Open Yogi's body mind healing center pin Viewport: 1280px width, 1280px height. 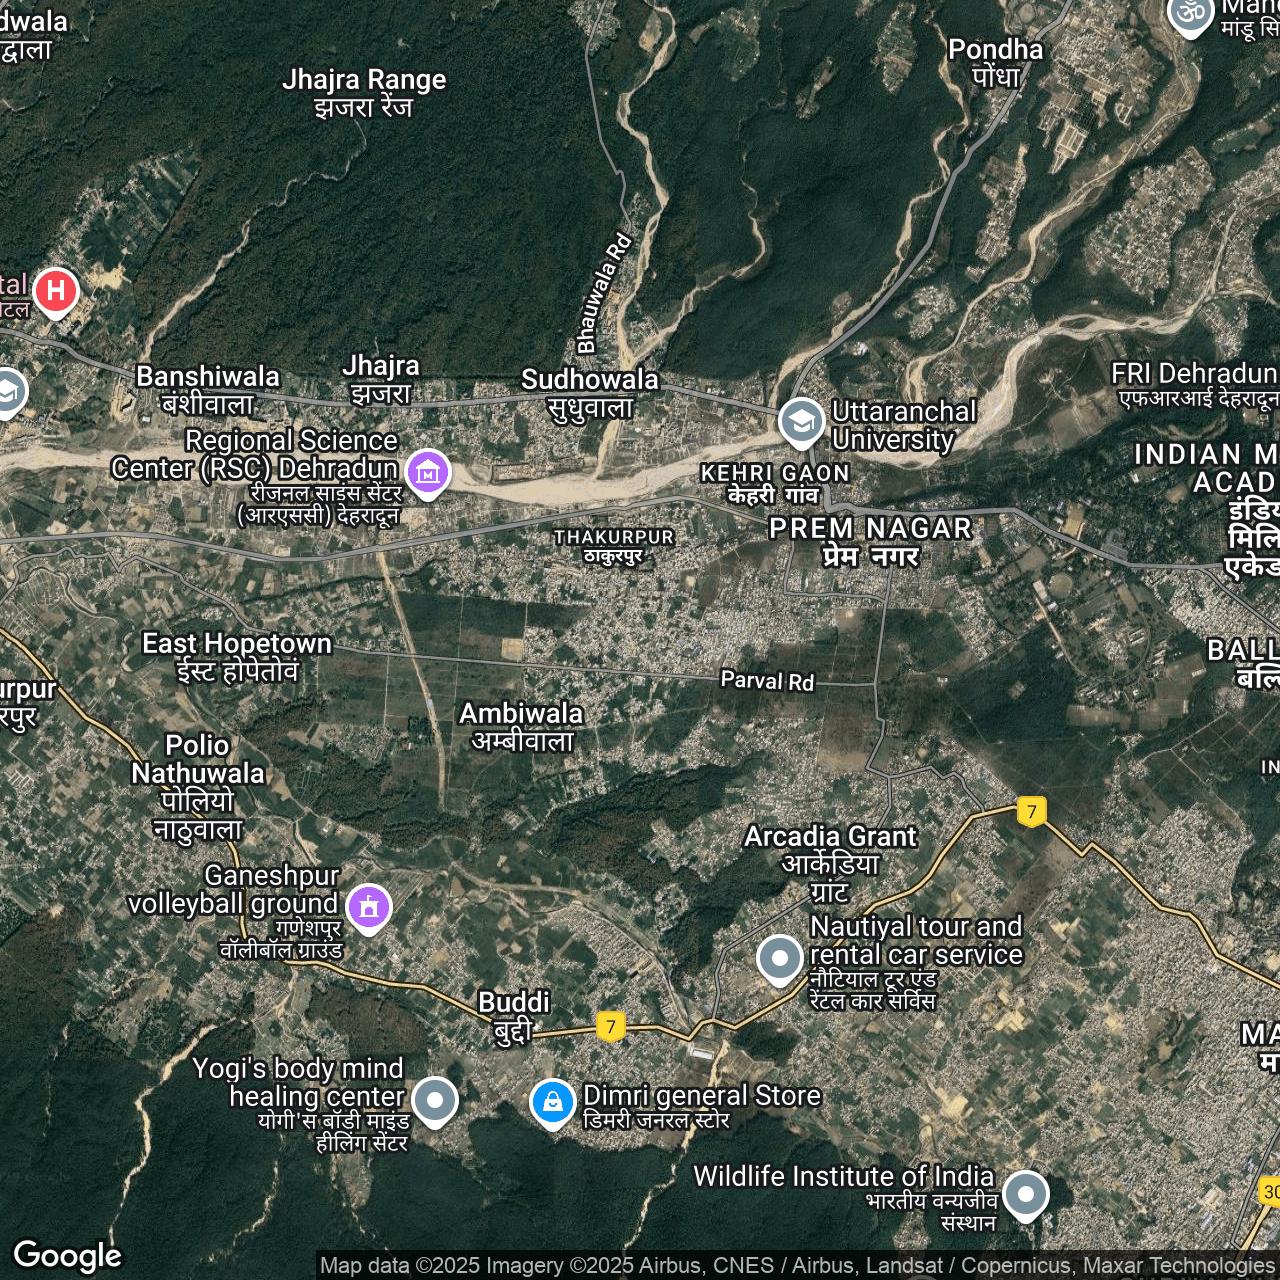coord(435,1100)
